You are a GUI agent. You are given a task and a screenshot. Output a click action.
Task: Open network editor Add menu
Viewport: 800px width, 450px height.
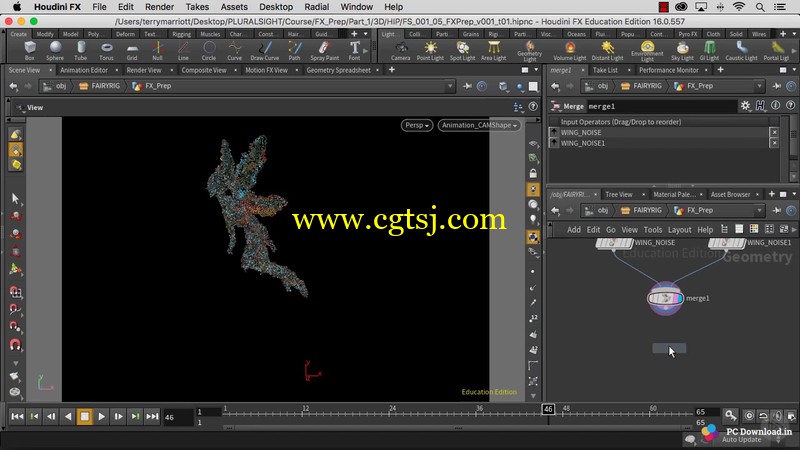click(573, 230)
